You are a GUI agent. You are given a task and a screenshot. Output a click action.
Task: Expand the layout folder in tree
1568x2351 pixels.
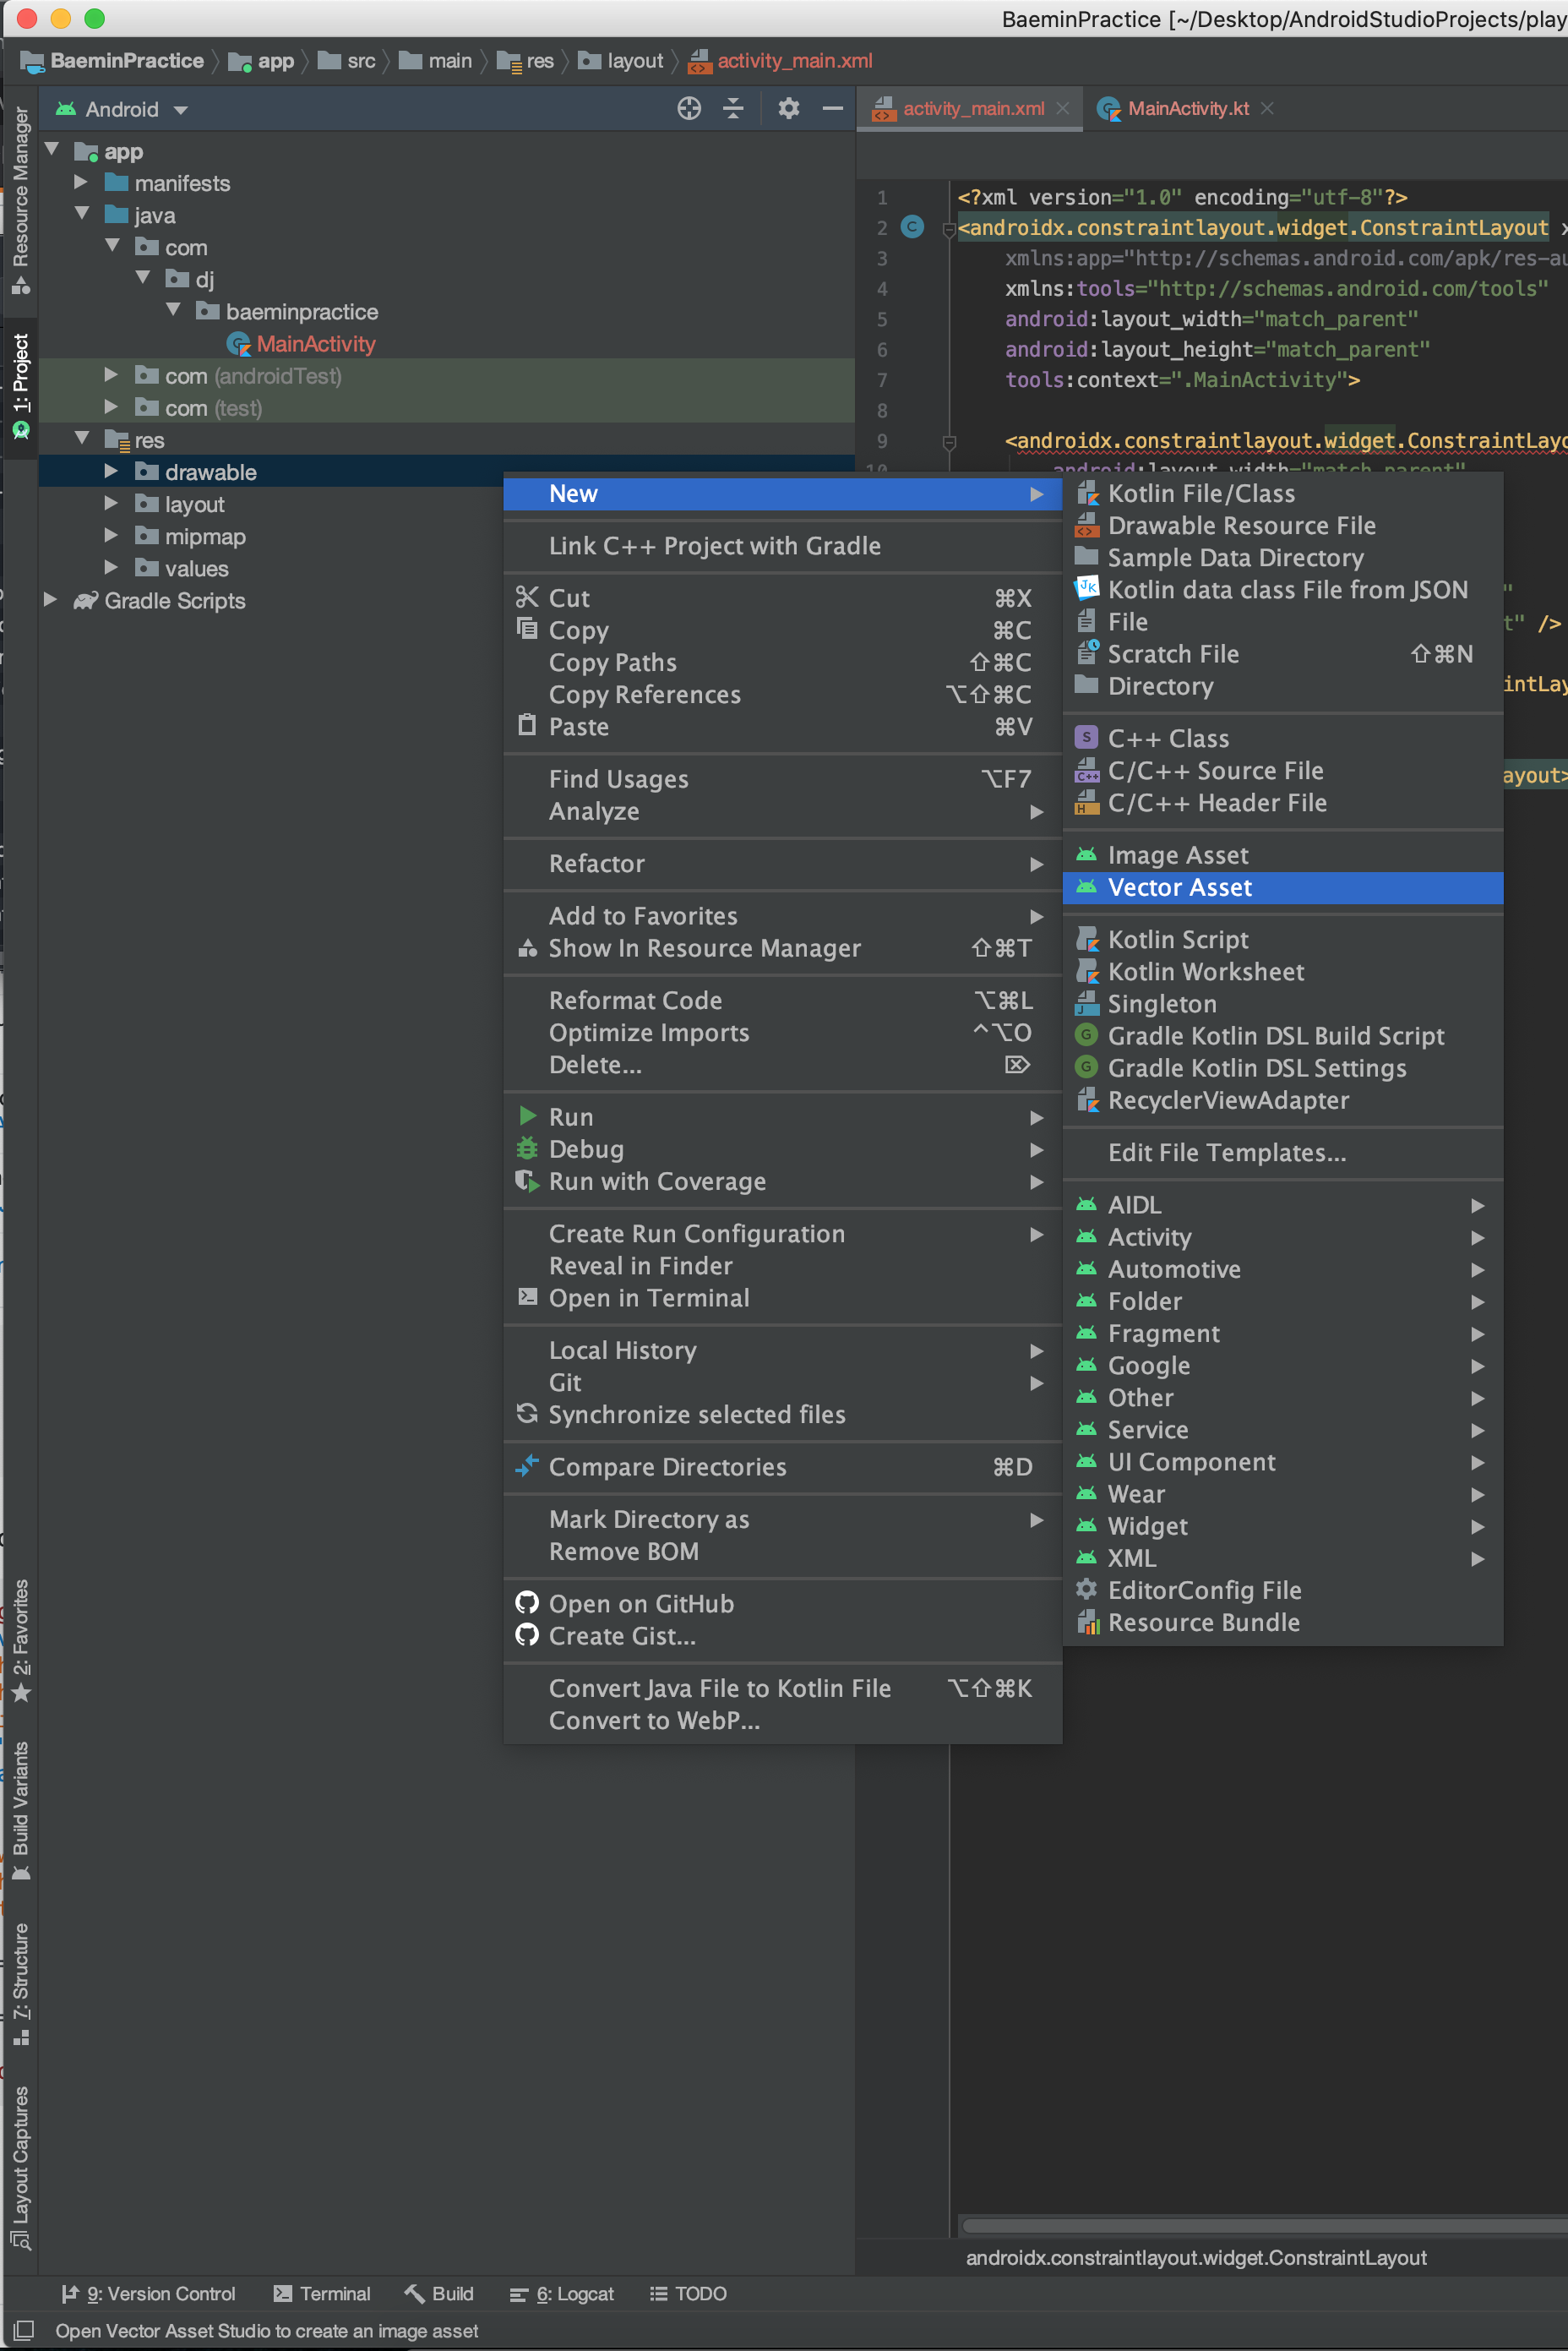tap(112, 503)
